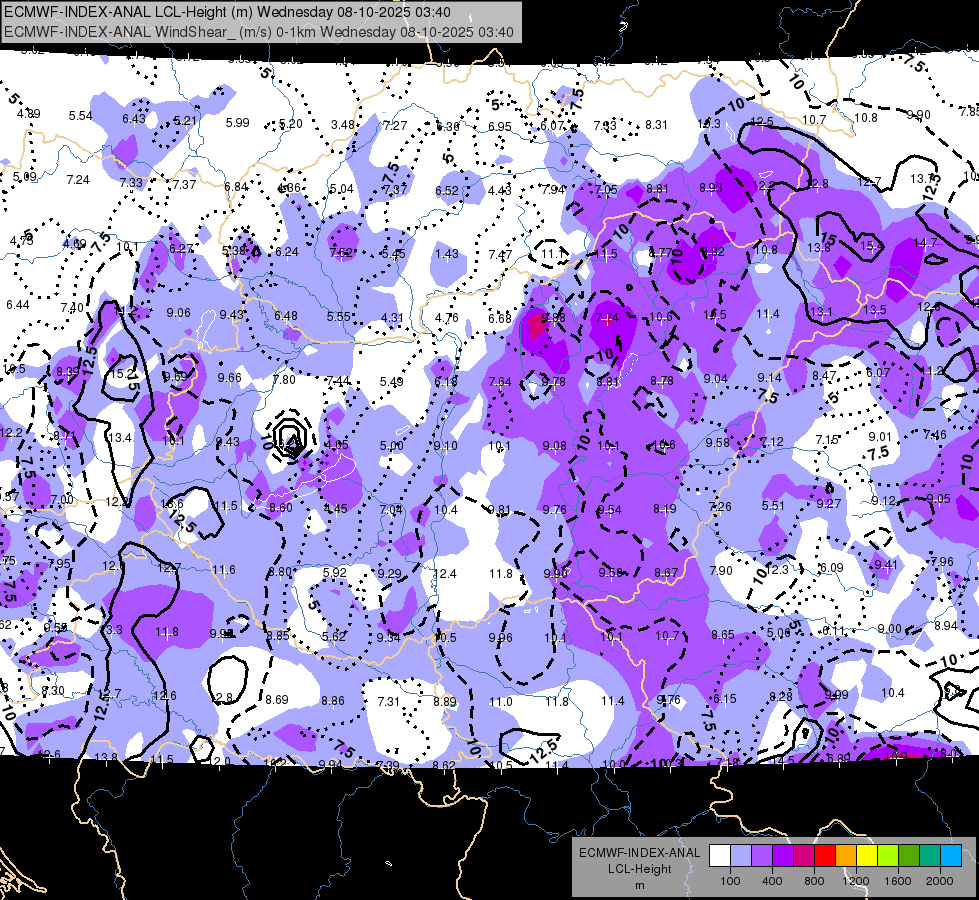Screen dimensions: 979x900
Task: Pick the lime green legend swatch
Action: [888, 856]
